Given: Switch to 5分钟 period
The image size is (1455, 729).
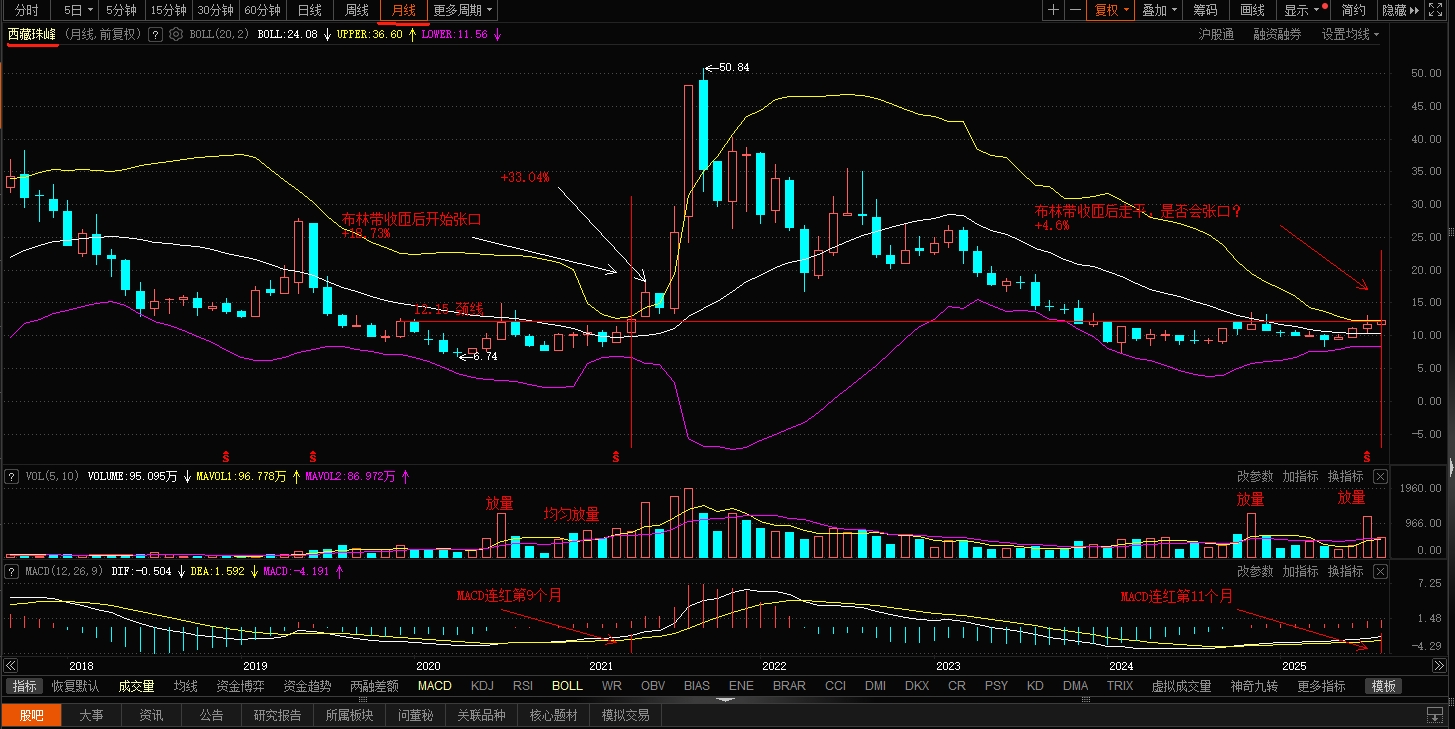Looking at the screenshot, I should click(121, 10).
